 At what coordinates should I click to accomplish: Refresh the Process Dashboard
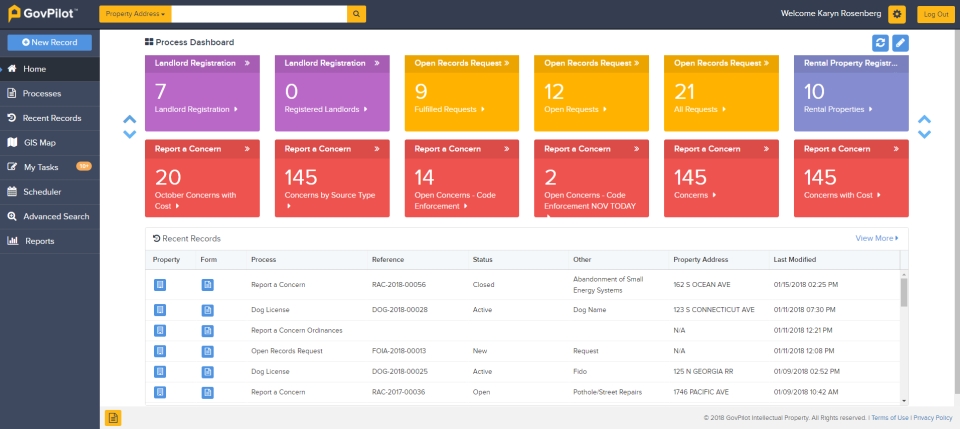(880, 42)
